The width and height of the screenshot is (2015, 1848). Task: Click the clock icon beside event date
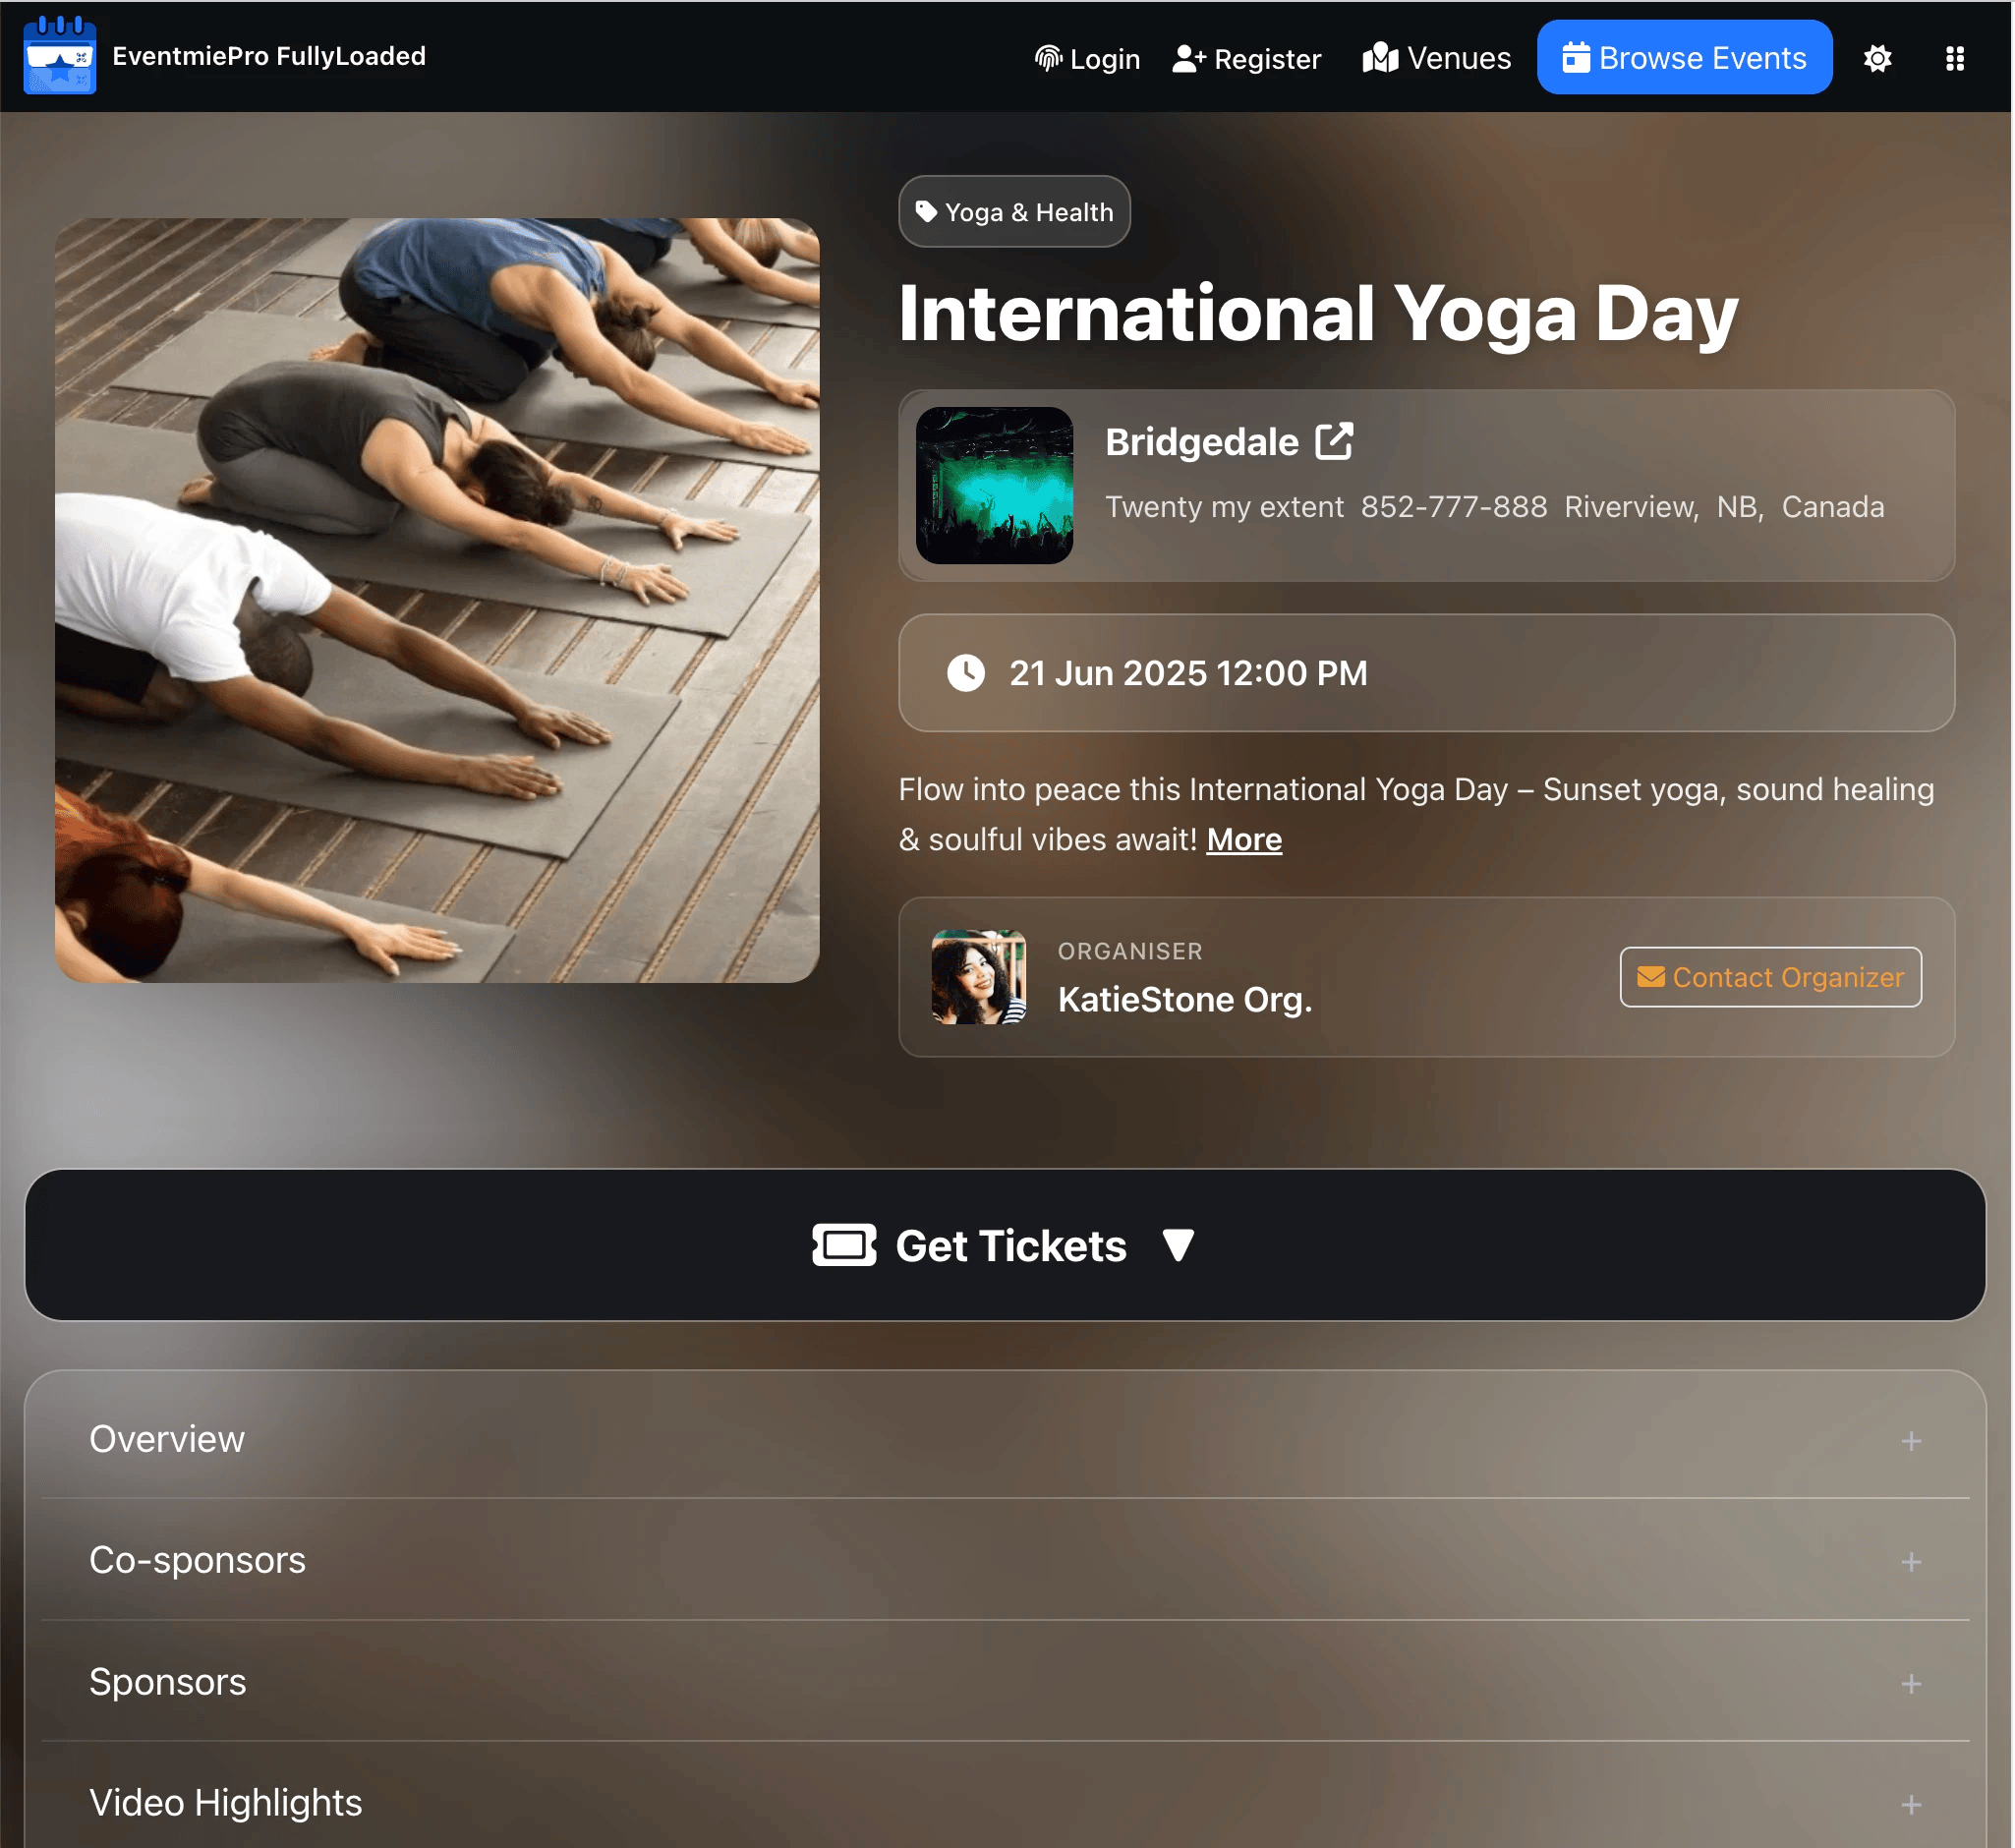click(967, 674)
